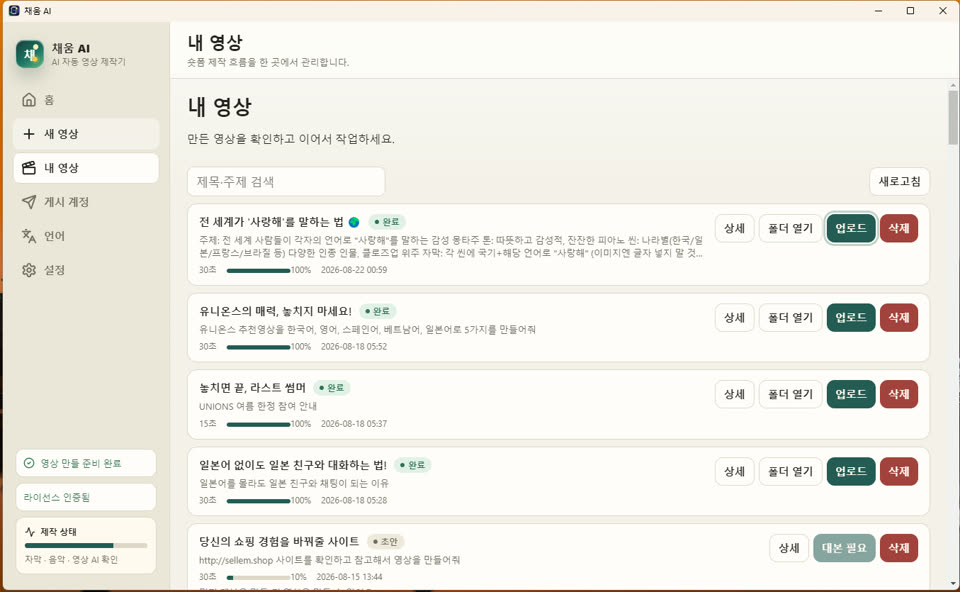This screenshot has width=960, height=592.
Task: Click the translate icon for 언어
Action: pos(29,236)
